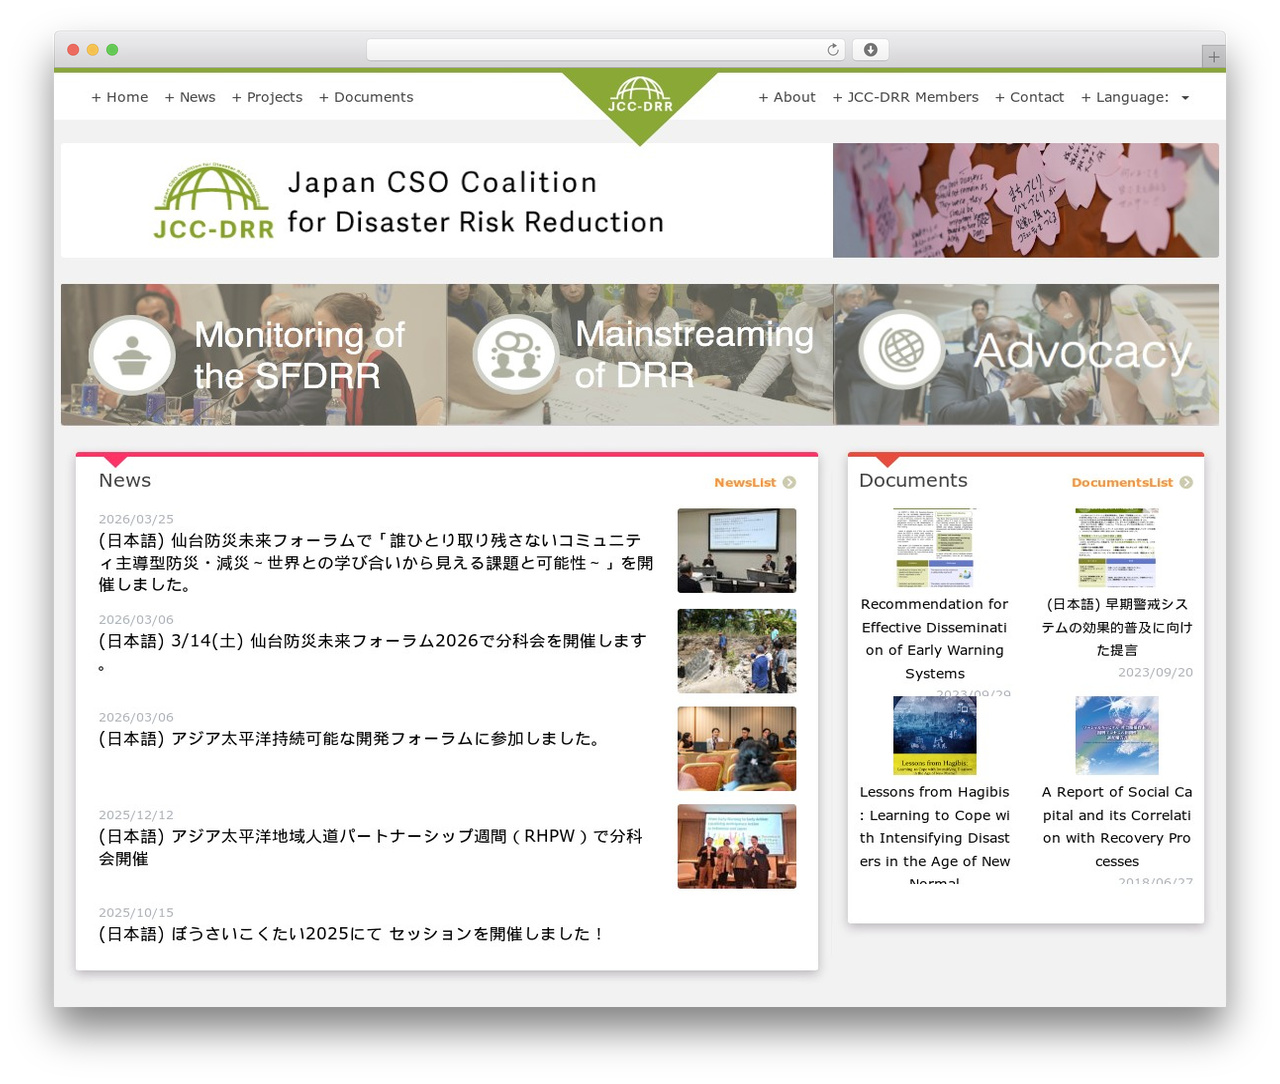Image resolution: width=1280 pixels, height=1084 pixels.
Task: Click the Early Warning Systems recommendation thumbnail
Action: (x=935, y=548)
